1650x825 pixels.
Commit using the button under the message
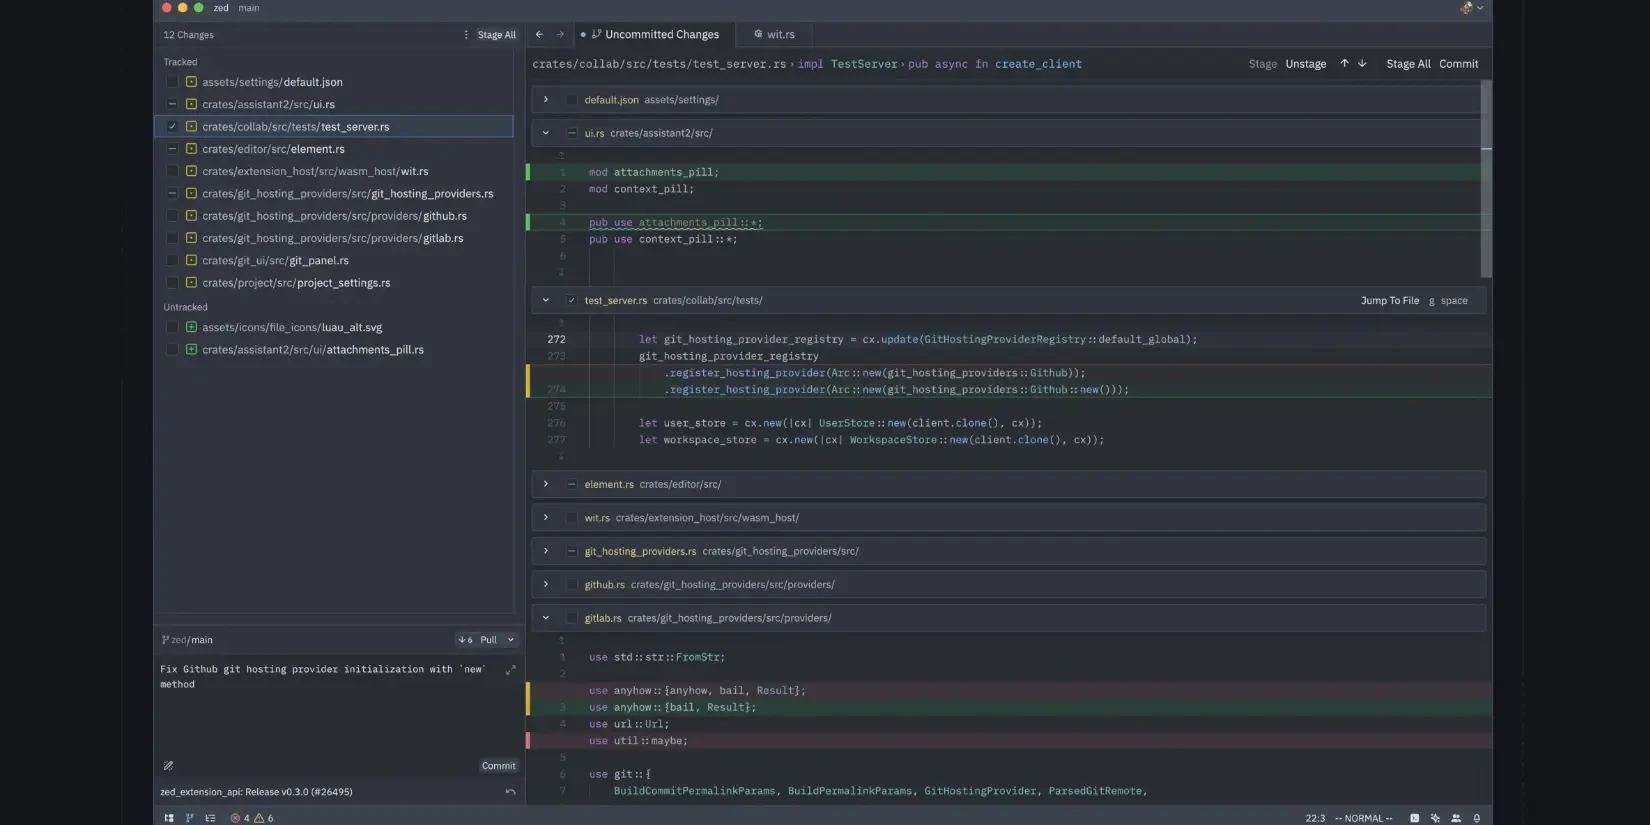point(499,766)
